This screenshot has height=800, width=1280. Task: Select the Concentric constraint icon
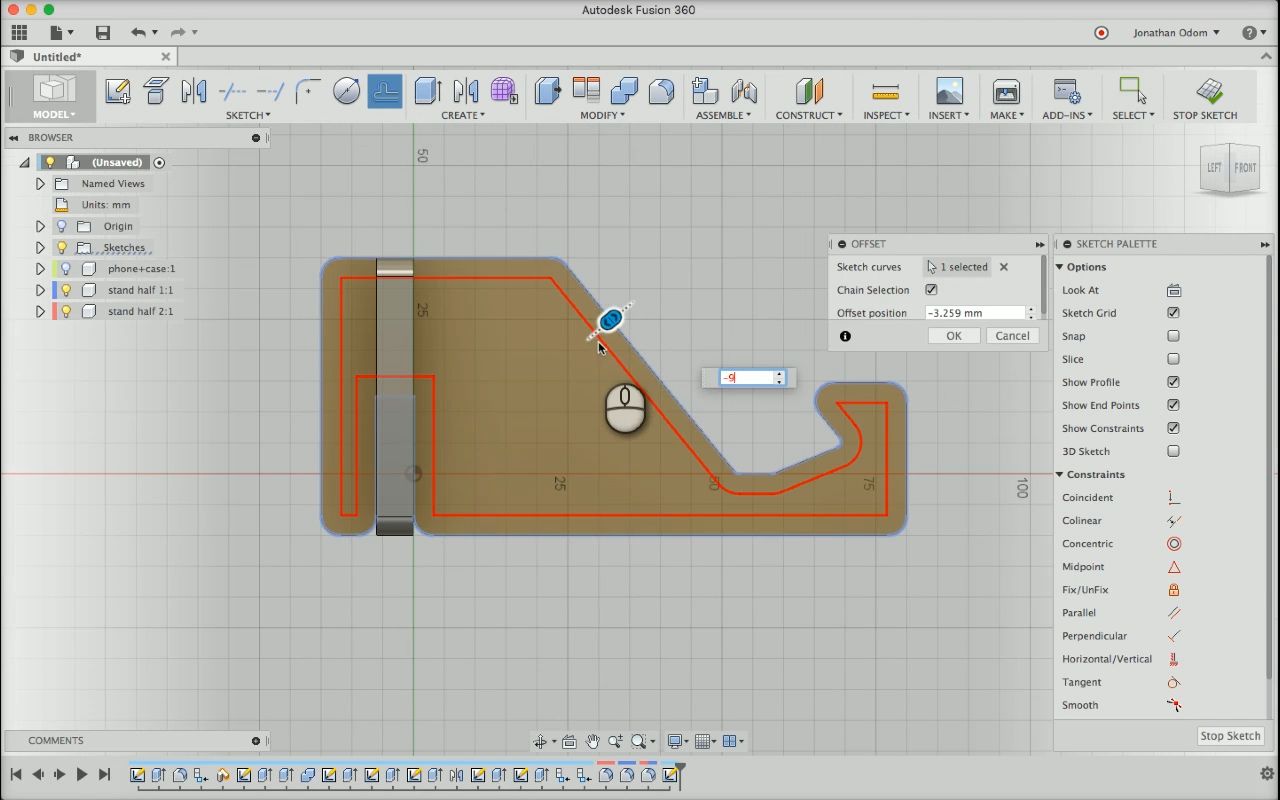point(1173,544)
